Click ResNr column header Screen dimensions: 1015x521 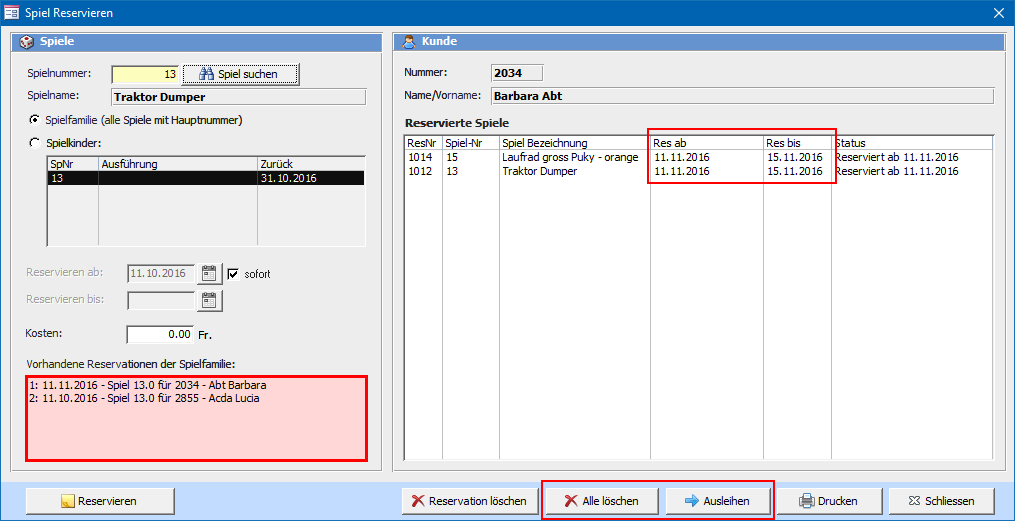click(423, 142)
